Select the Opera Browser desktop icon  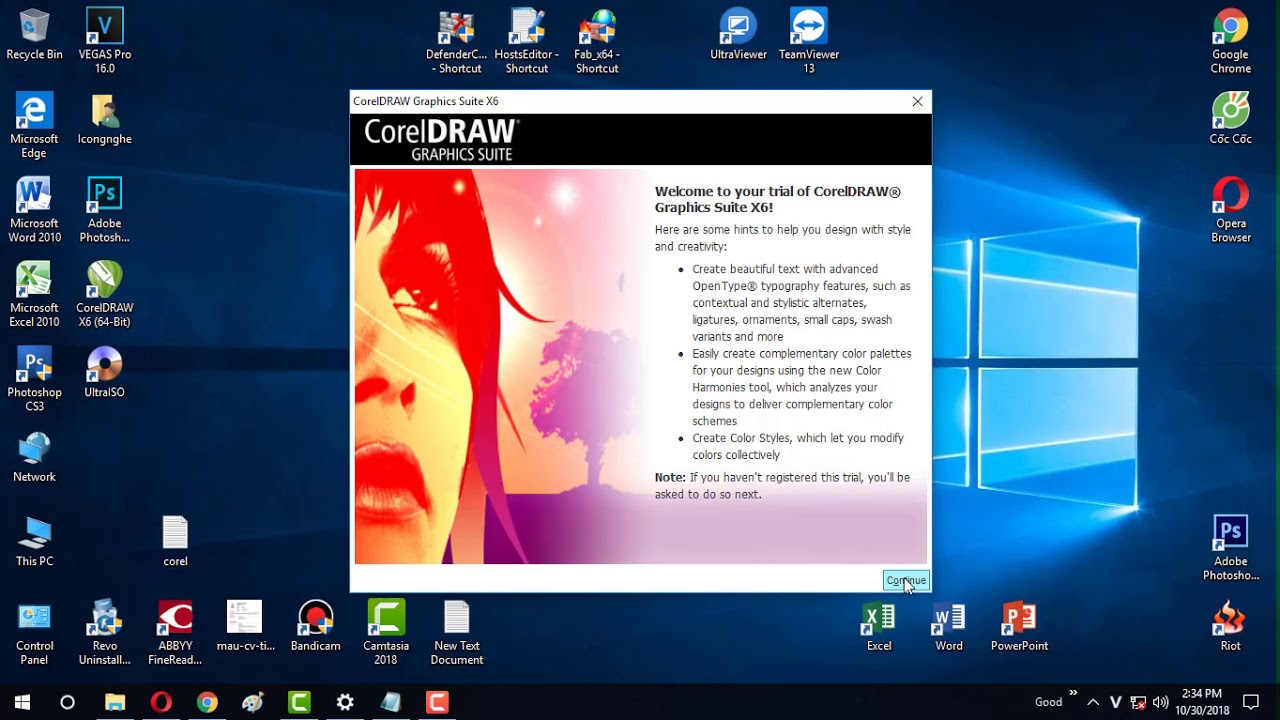coord(1230,210)
